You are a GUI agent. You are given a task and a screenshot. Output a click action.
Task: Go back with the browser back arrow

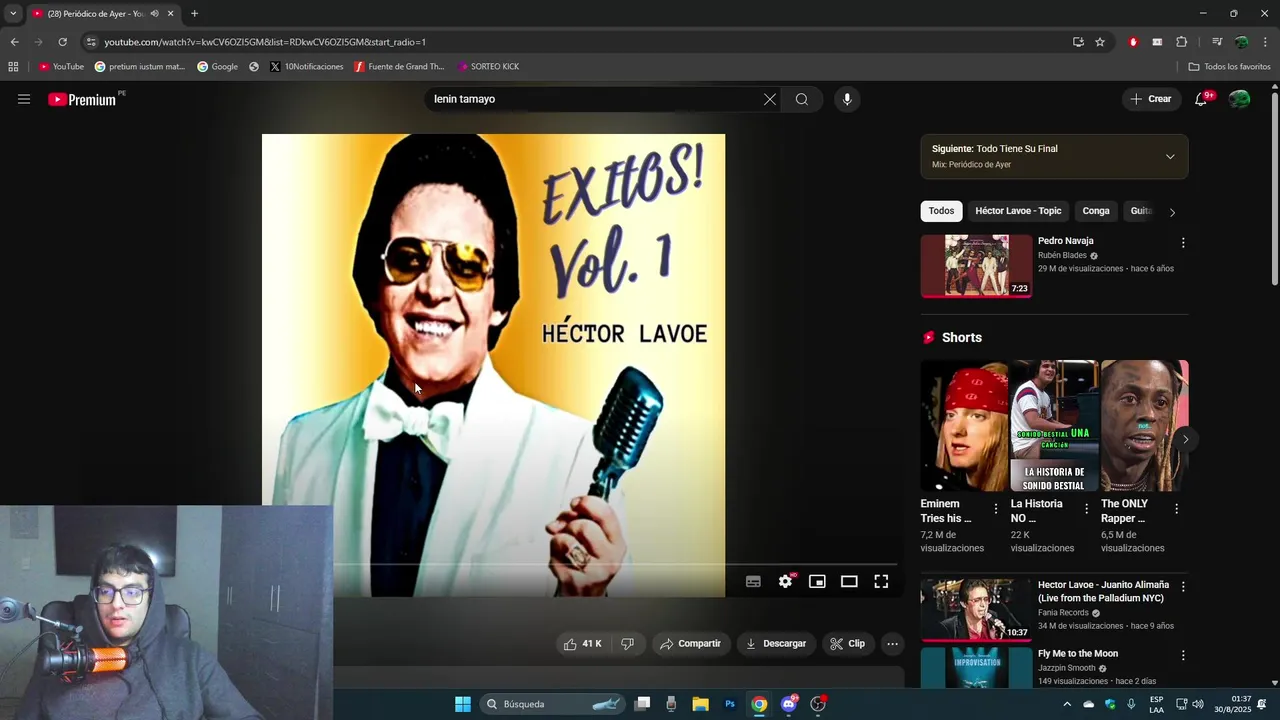[x=14, y=42]
